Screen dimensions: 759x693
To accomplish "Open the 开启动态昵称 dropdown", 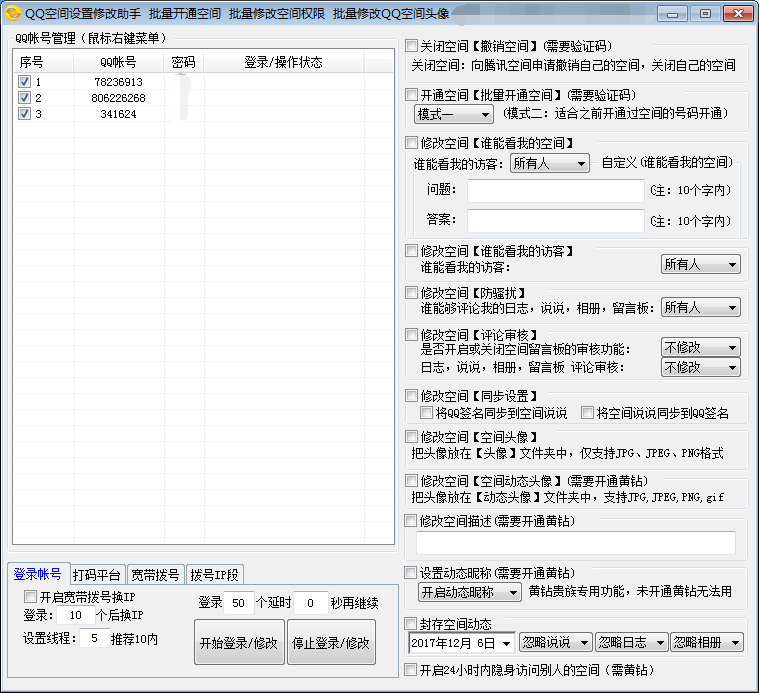I will pos(470,592).
